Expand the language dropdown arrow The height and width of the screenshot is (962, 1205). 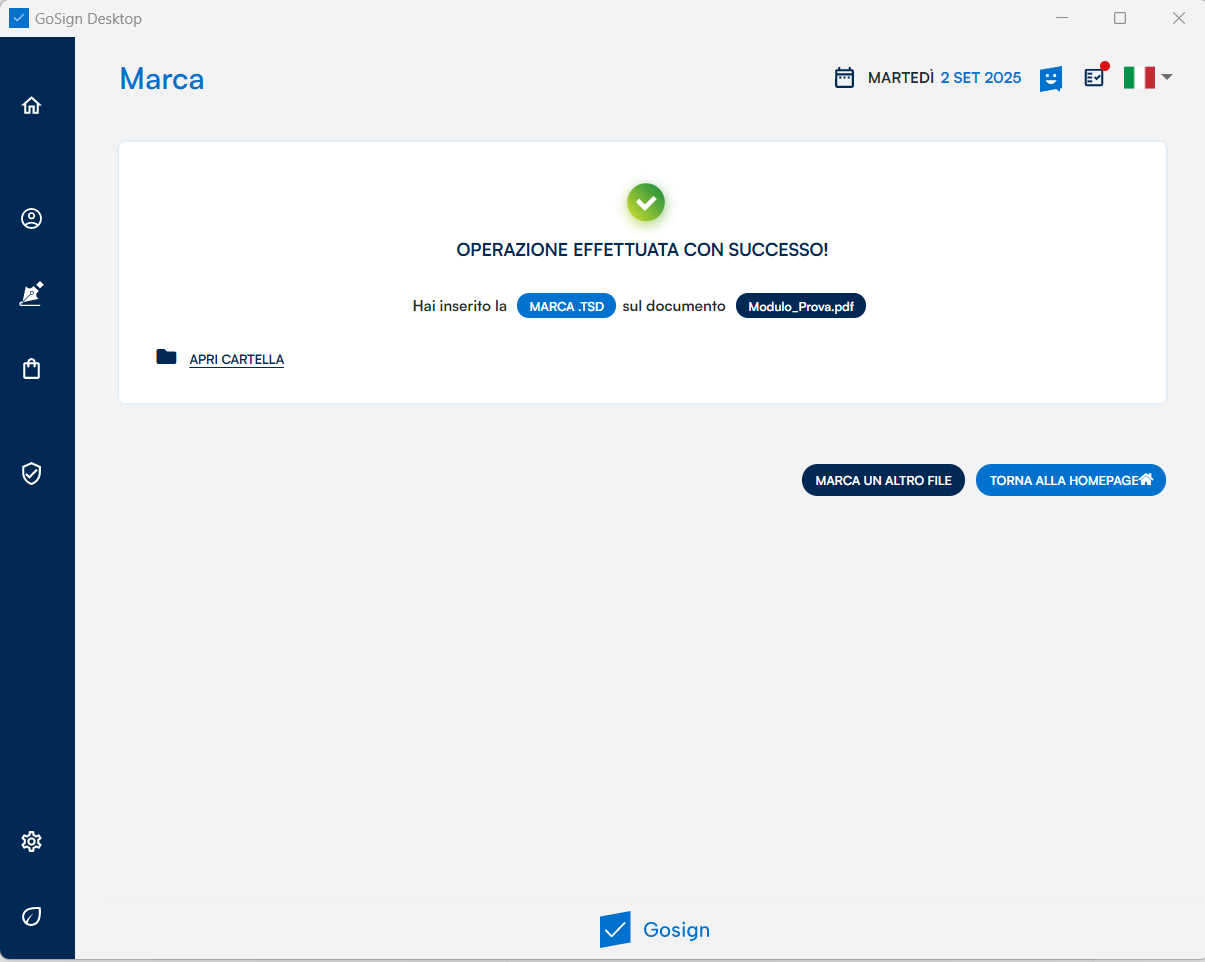tap(1166, 77)
